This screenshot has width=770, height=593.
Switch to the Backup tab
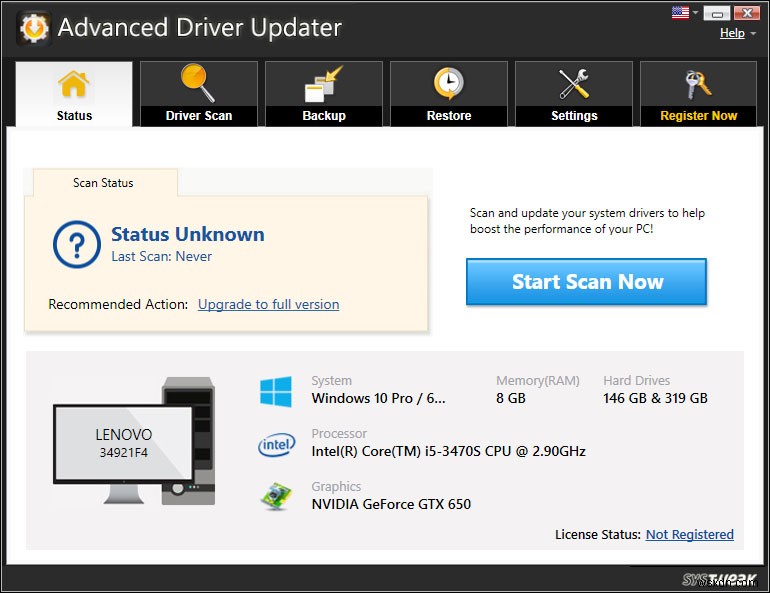click(x=323, y=94)
